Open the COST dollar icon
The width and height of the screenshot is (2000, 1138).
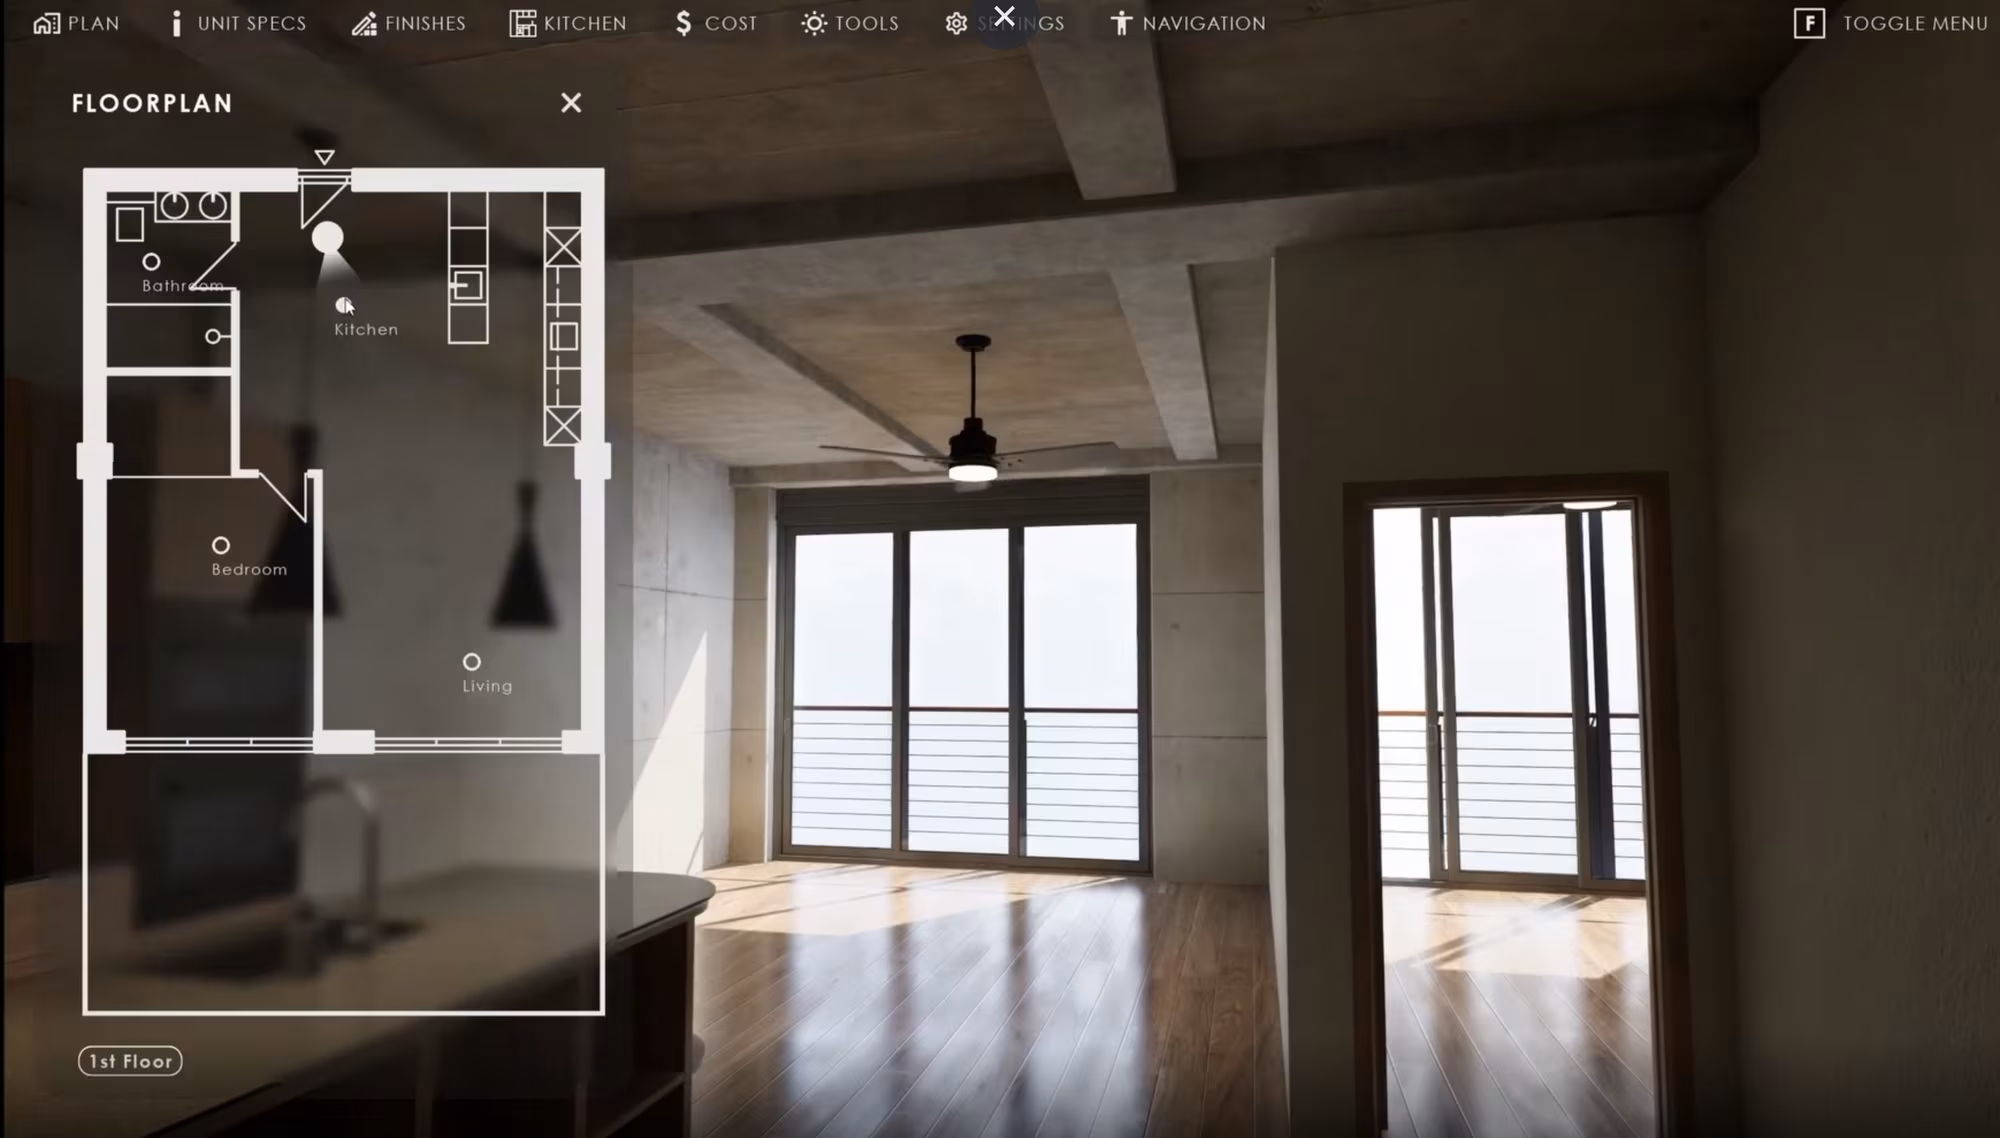(x=682, y=22)
